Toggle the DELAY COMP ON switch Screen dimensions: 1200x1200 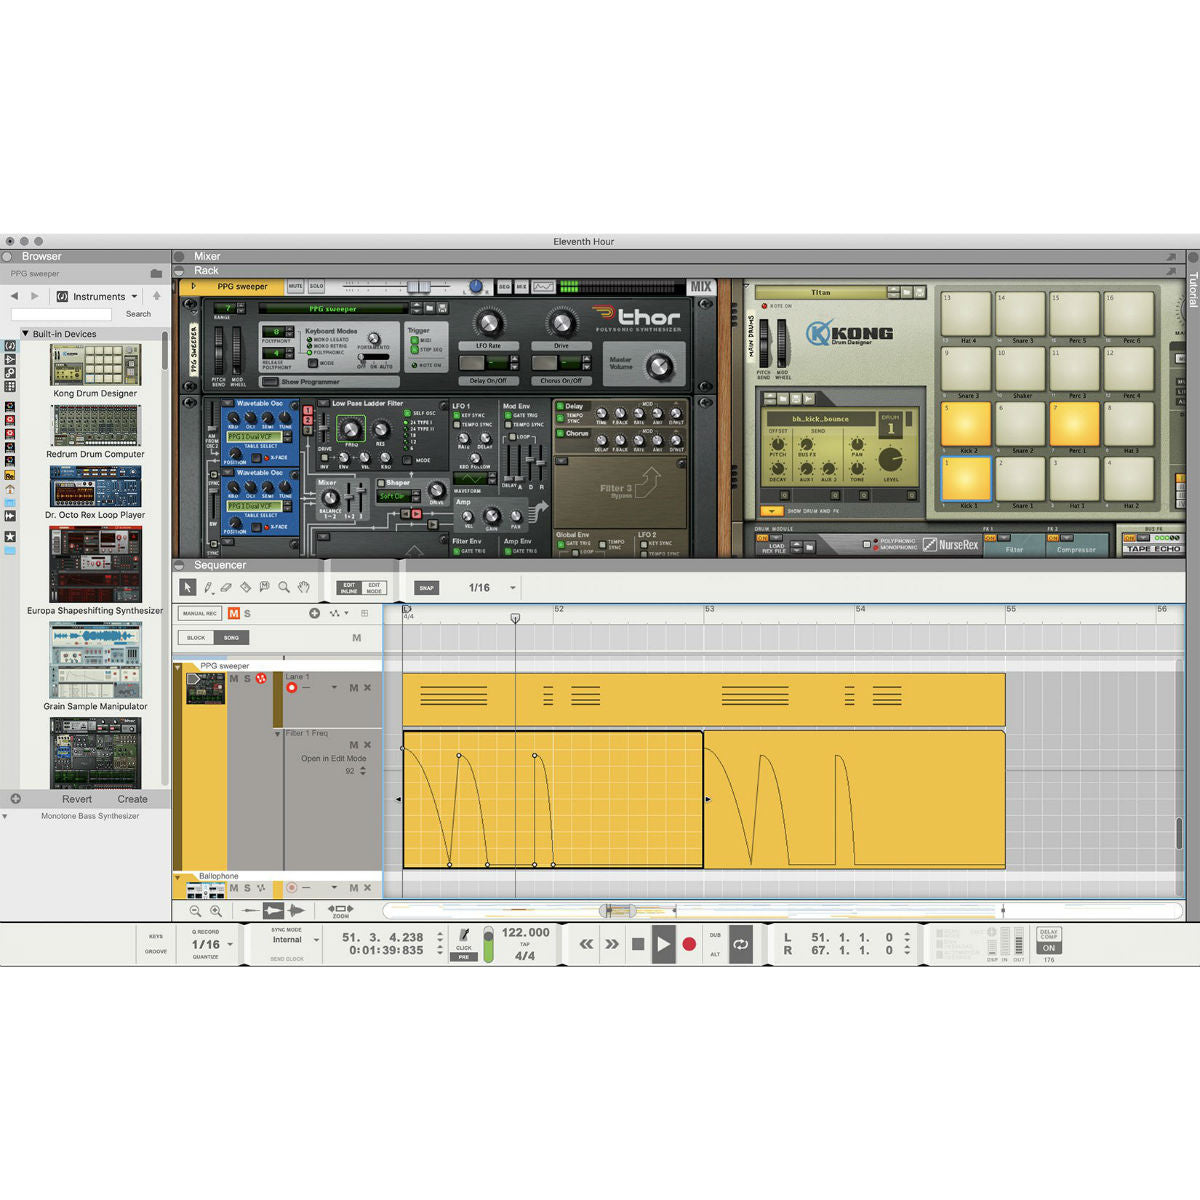[x=1048, y=947]
